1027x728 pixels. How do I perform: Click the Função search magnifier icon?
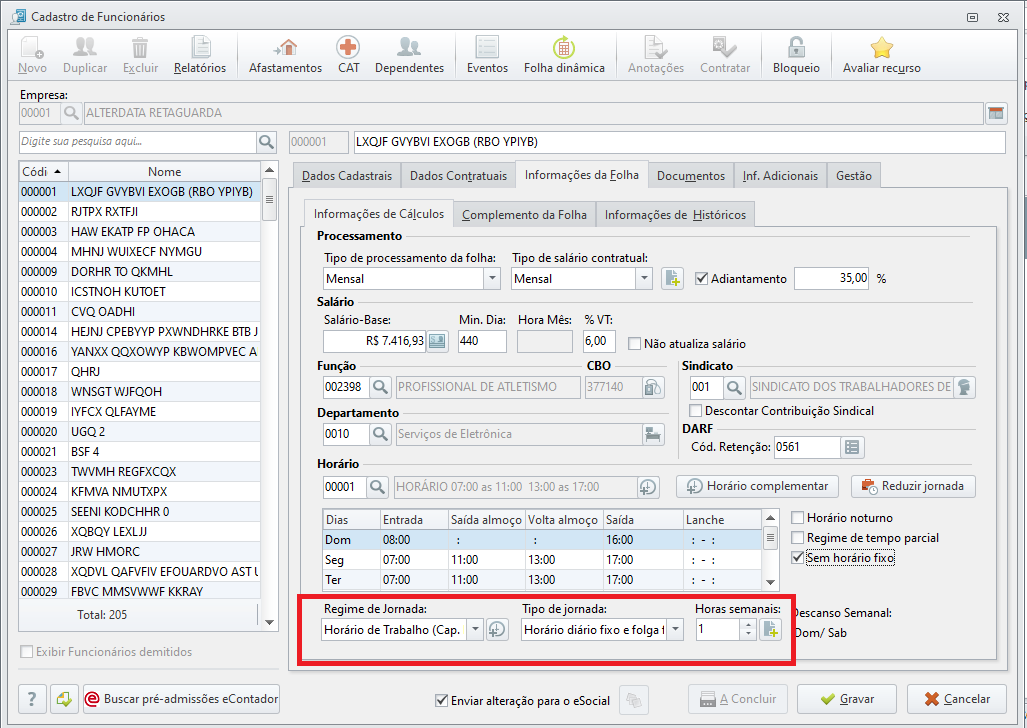pos(381,387)
